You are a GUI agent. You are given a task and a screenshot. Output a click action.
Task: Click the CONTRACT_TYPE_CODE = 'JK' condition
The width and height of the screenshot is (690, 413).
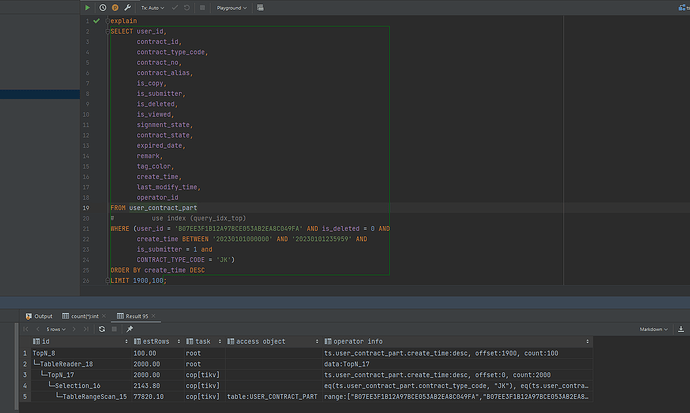(186, 260)
